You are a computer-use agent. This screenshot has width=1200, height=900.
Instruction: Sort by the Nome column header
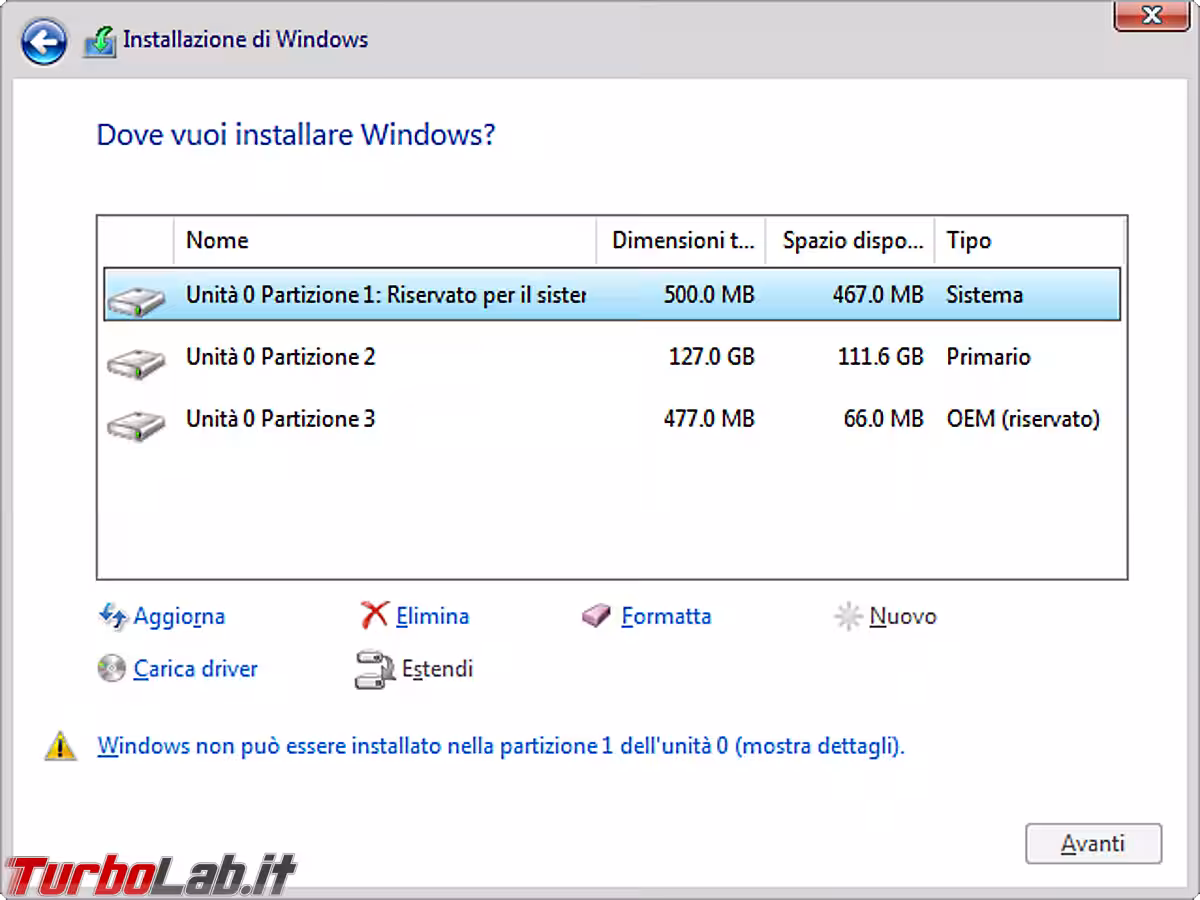(385, 240)
